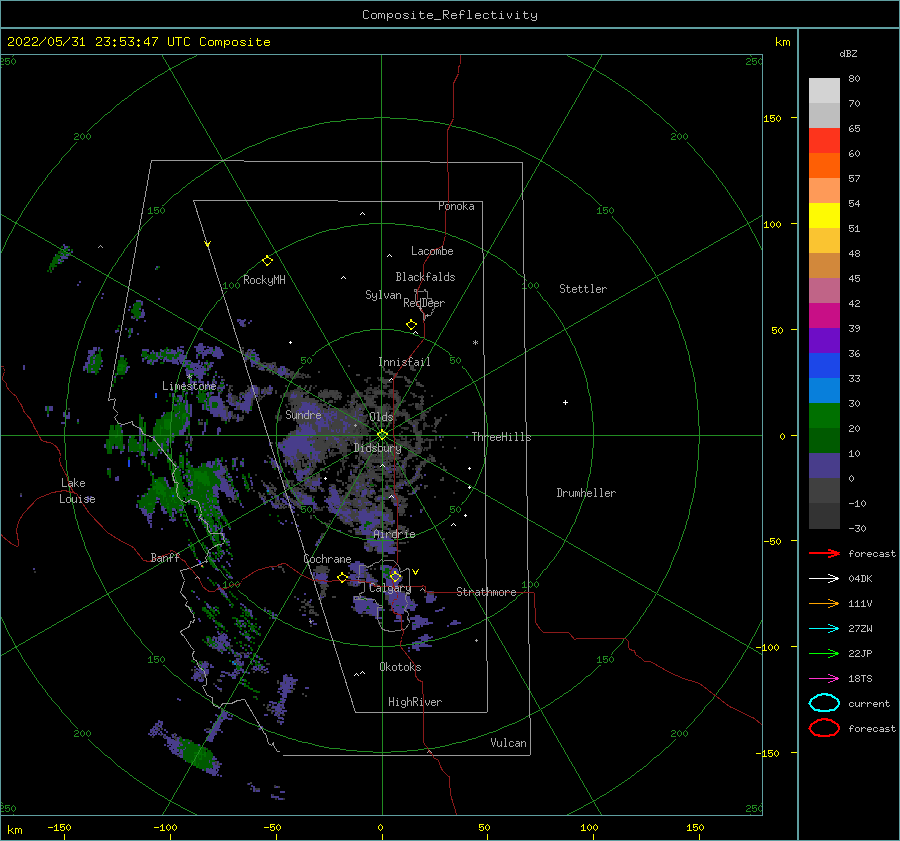The width and height of the screenshot is (900, 841).
Task: Click the cyan 27ZW arrow in legend
Action: (824, 629)
